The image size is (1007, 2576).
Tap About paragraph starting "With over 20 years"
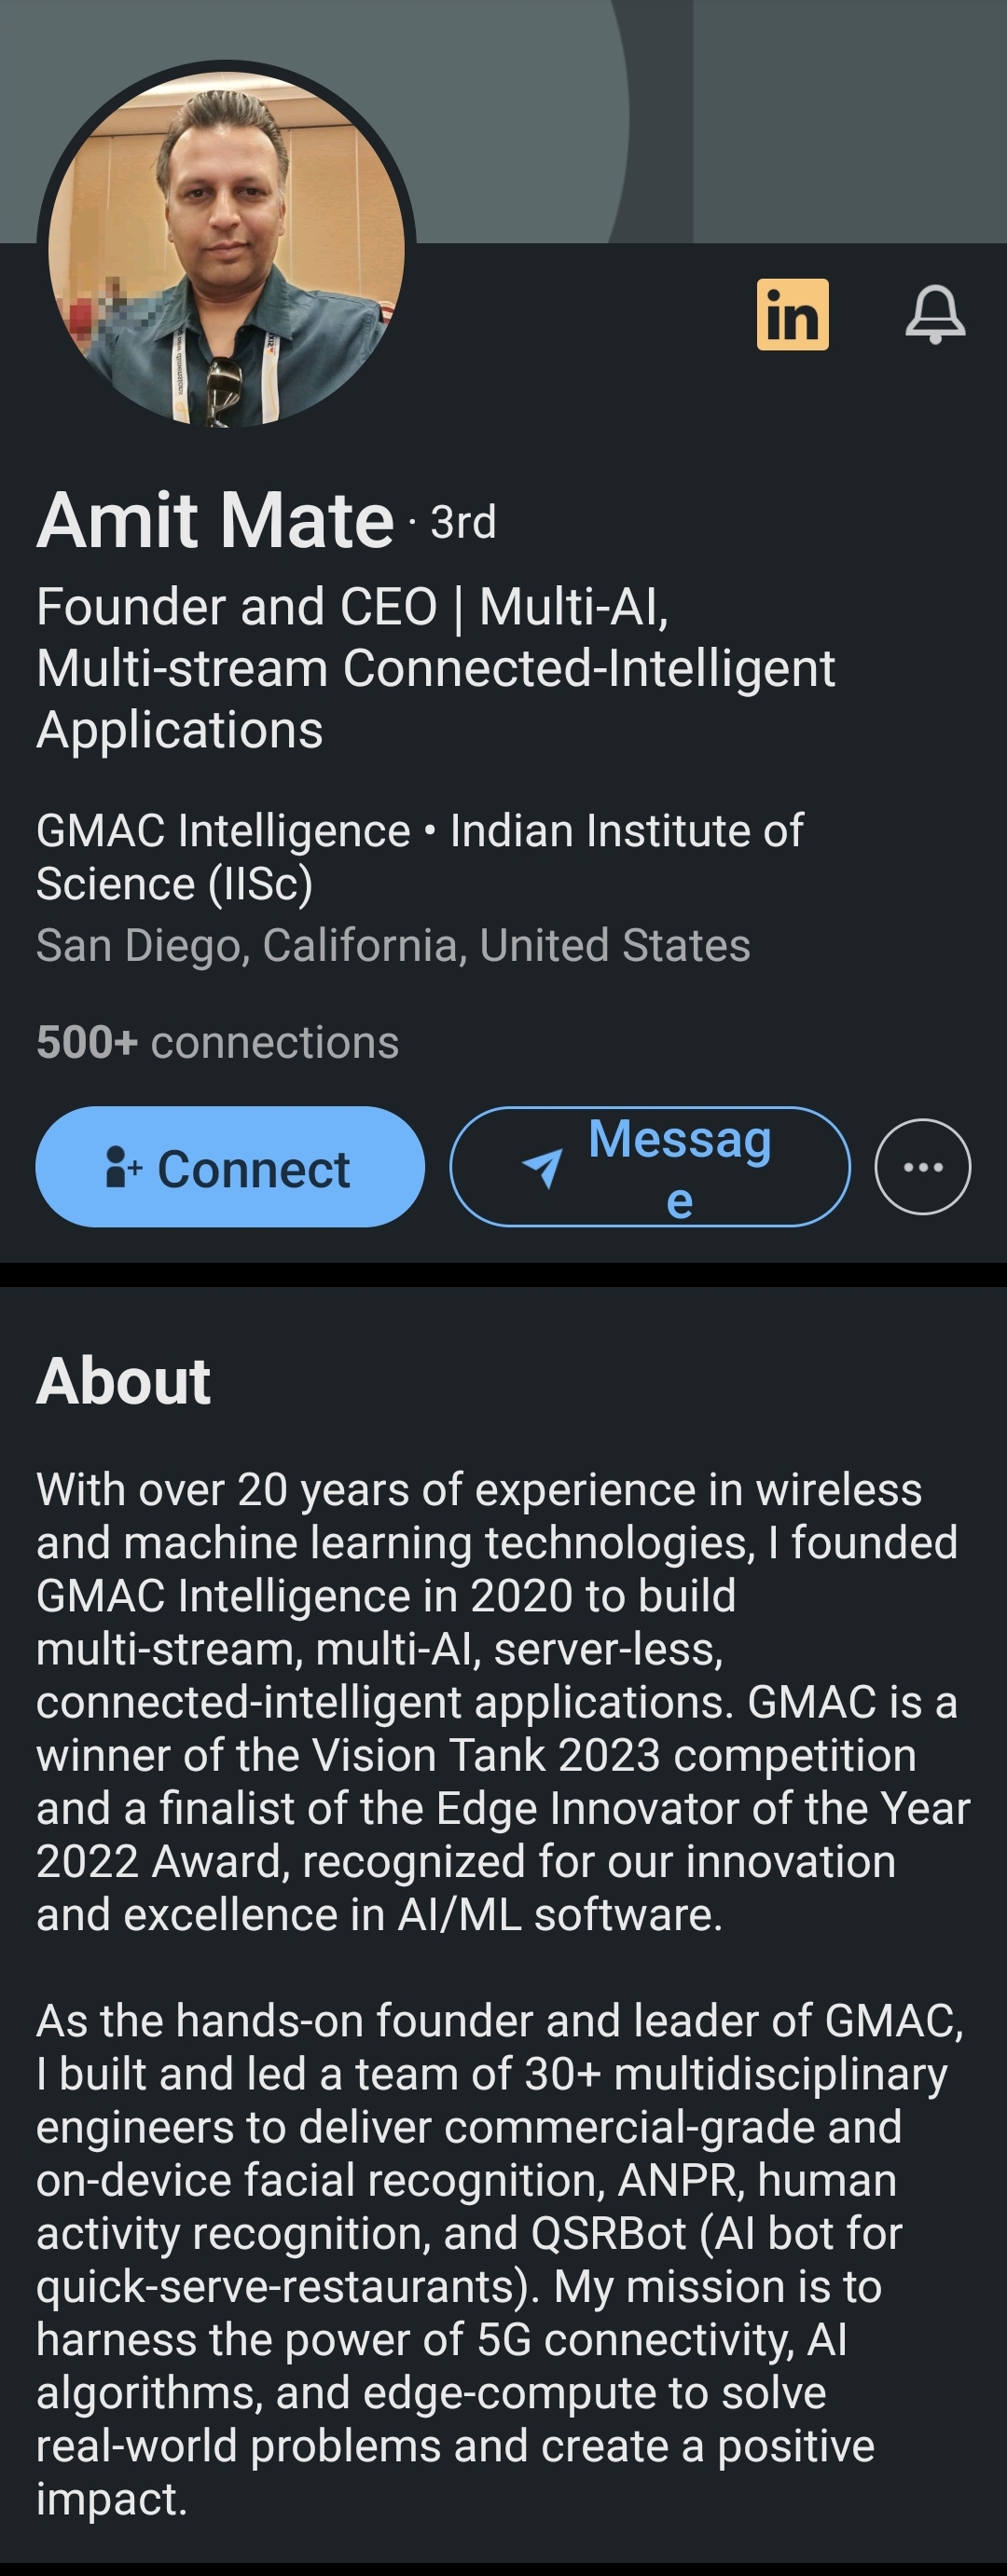tap(500, 1701)
